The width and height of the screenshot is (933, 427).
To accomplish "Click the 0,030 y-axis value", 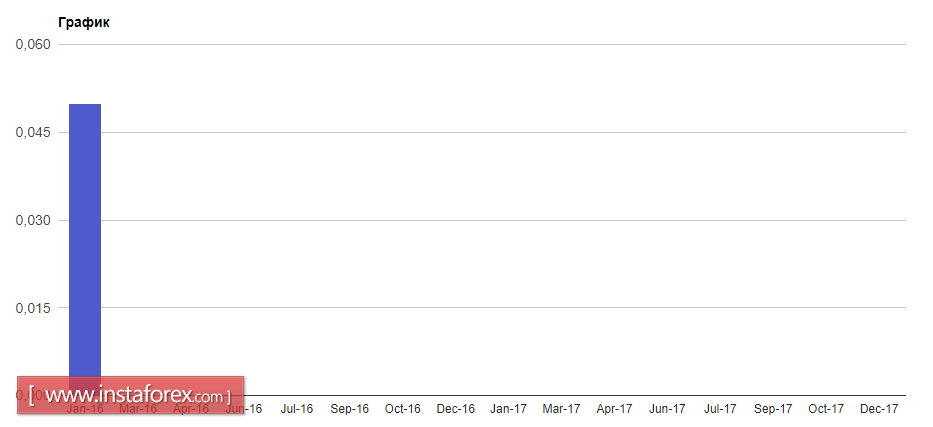I will pyautogui.click(x=32, y=220).
